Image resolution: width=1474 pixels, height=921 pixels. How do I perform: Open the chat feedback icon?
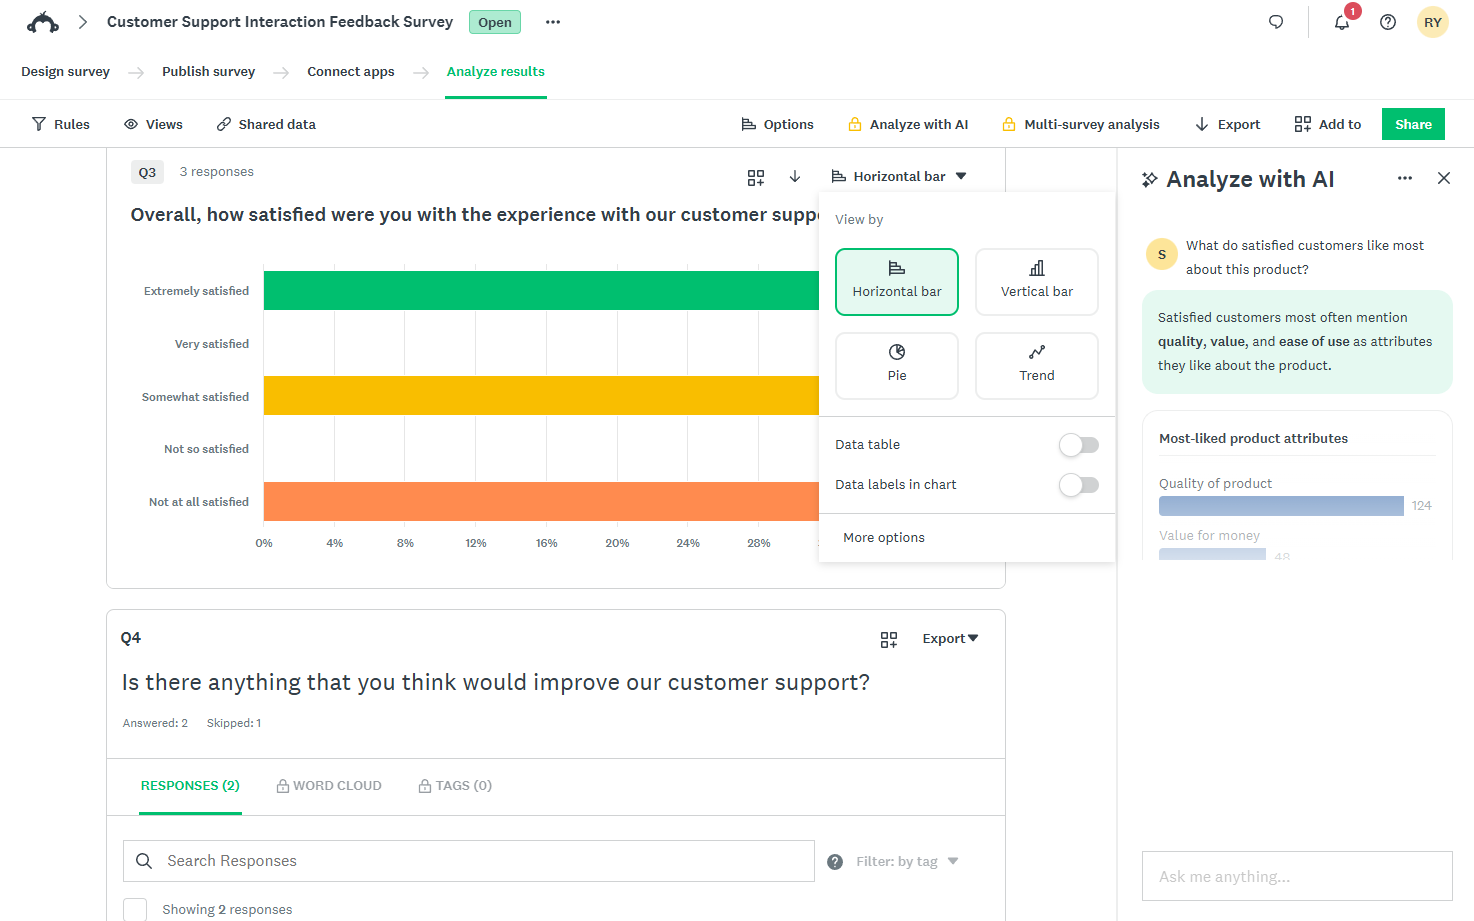coord(1276,22)
